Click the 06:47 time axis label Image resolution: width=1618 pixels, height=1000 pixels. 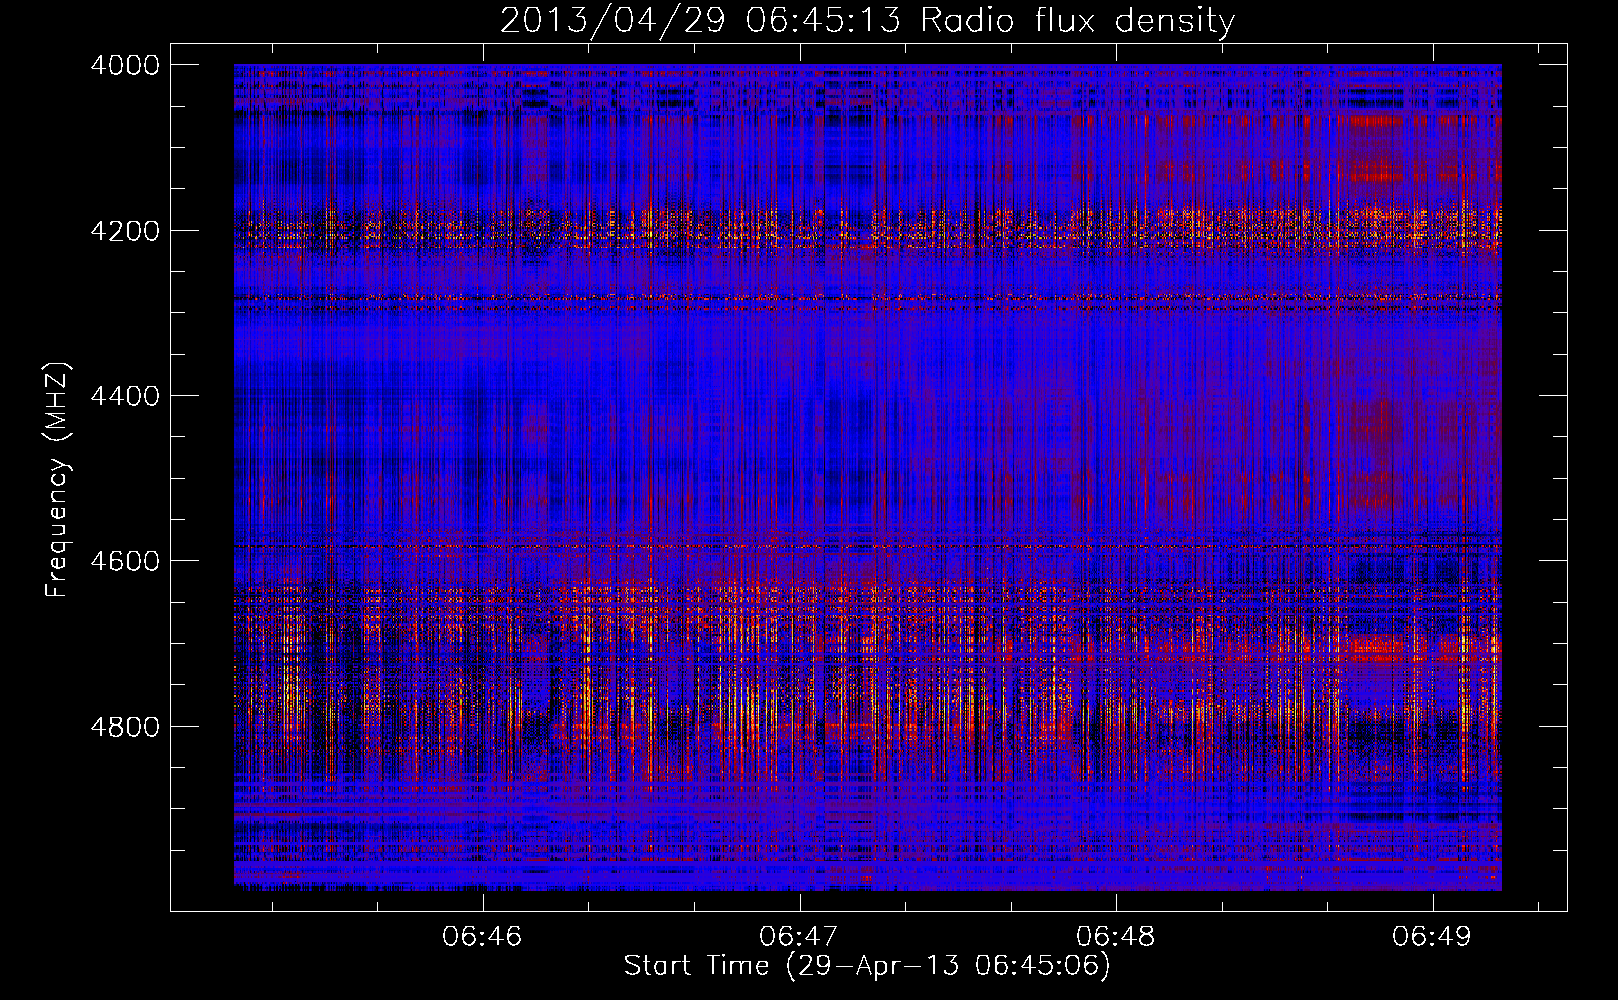(x=799, y=936)
